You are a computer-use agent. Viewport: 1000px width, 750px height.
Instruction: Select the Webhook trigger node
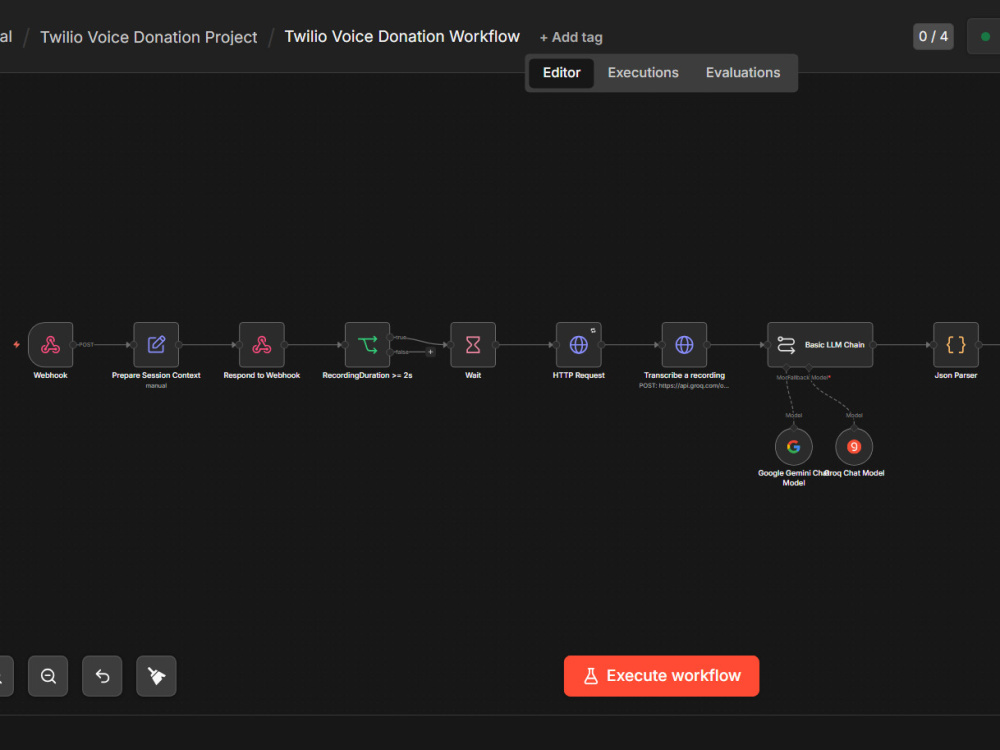coord(50,345)
